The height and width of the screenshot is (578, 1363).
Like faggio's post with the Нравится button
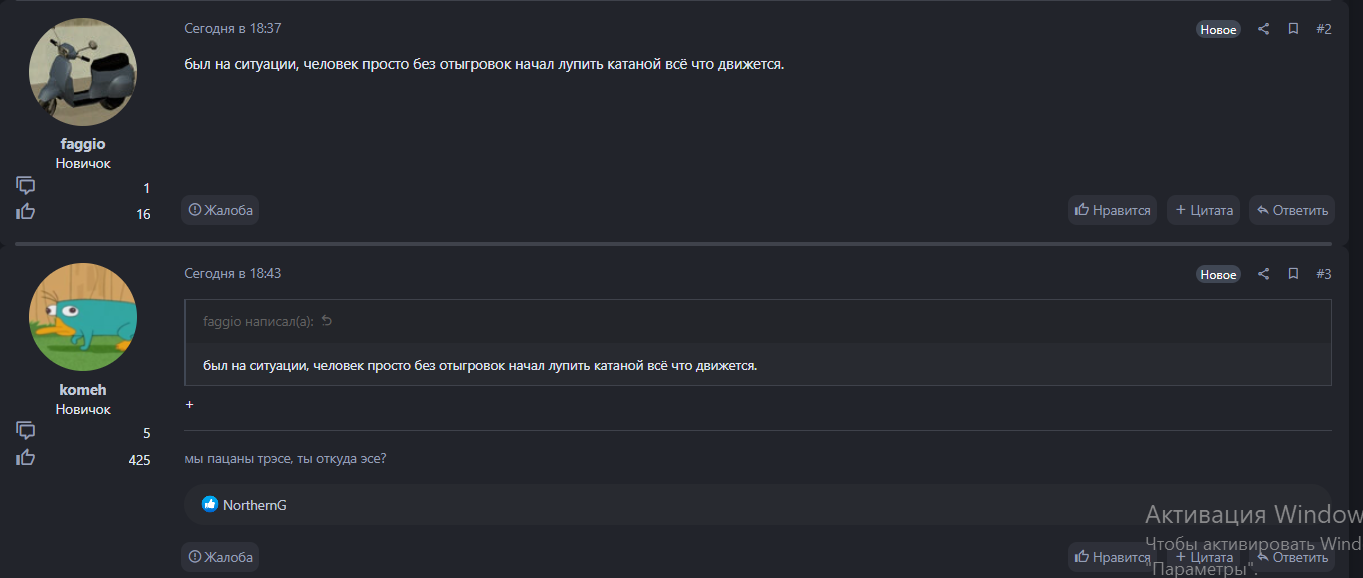(x=1112, y=210)
